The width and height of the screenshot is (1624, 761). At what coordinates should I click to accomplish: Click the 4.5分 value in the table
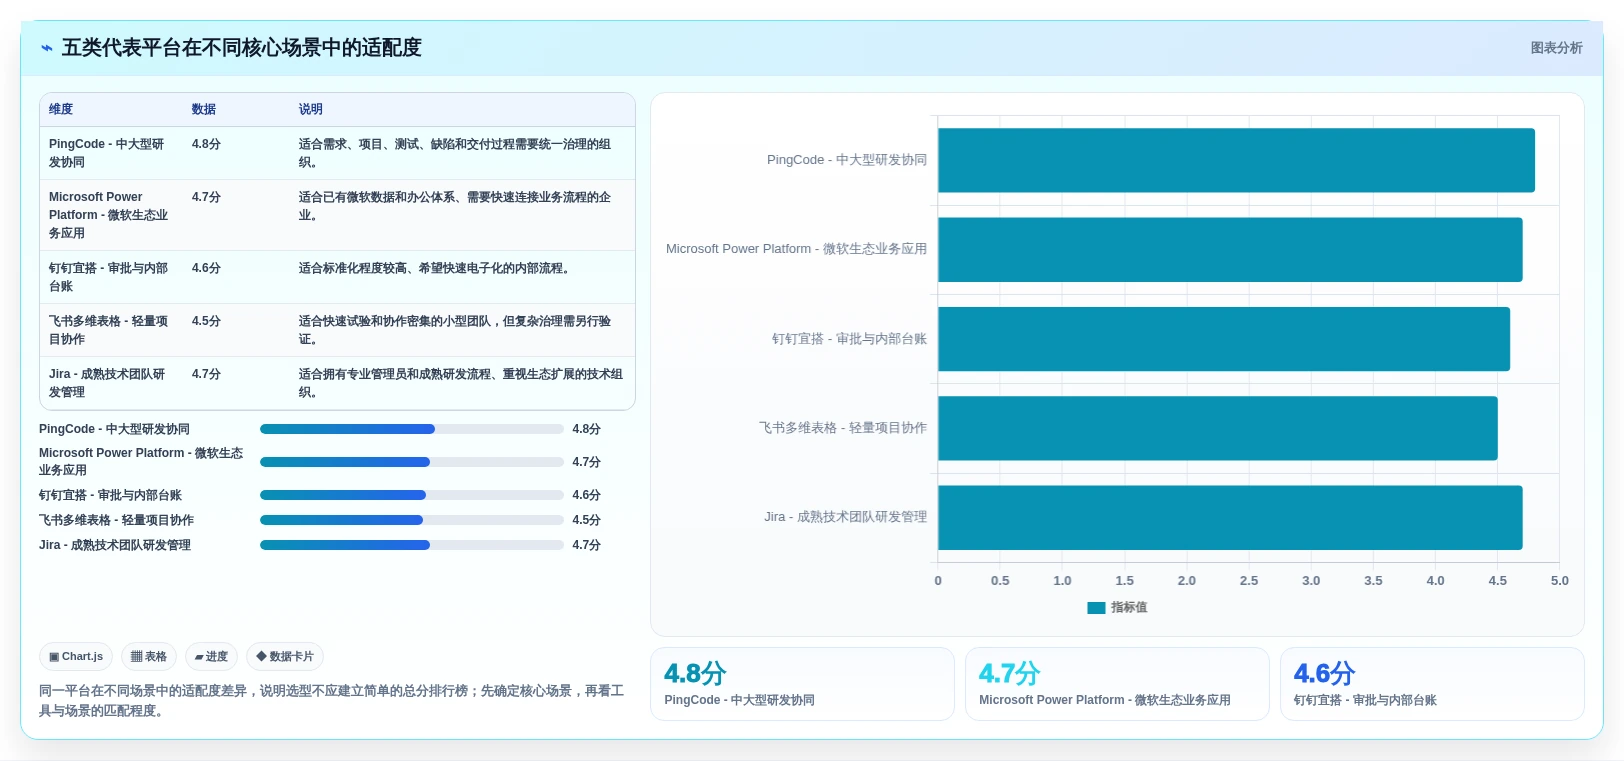point(206,321)
